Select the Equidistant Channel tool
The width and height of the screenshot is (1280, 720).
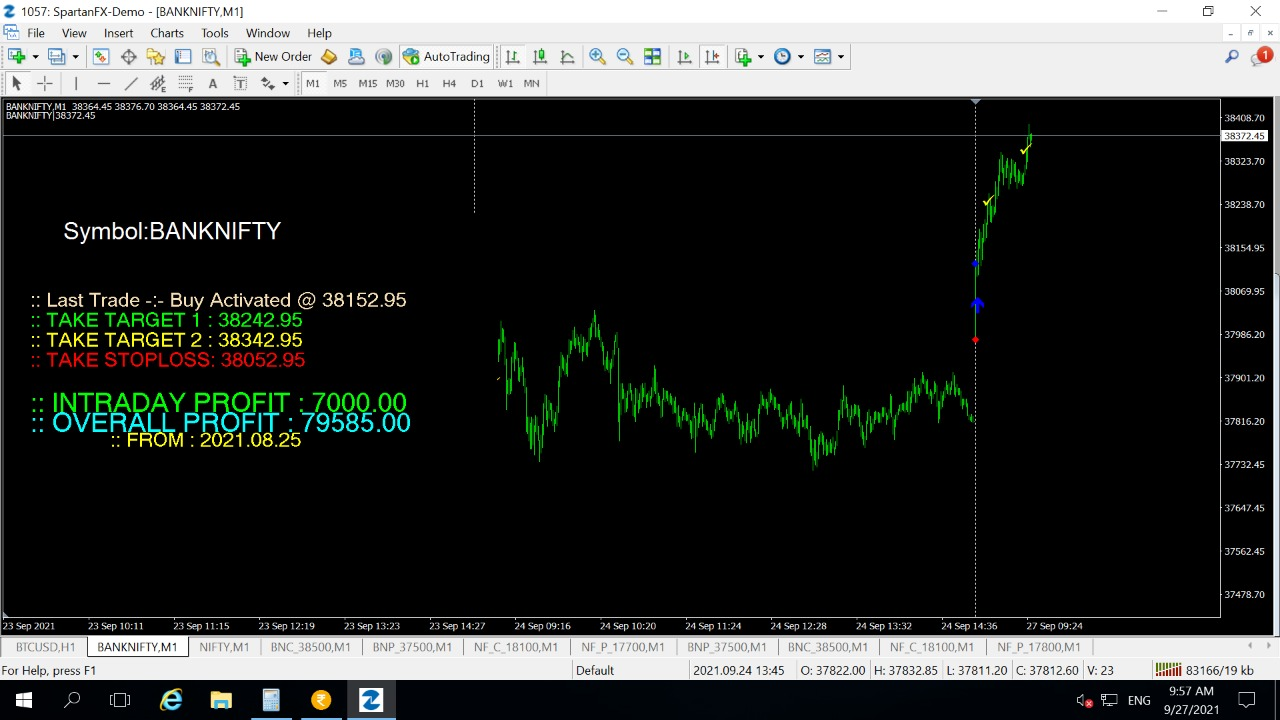[158, 83]
